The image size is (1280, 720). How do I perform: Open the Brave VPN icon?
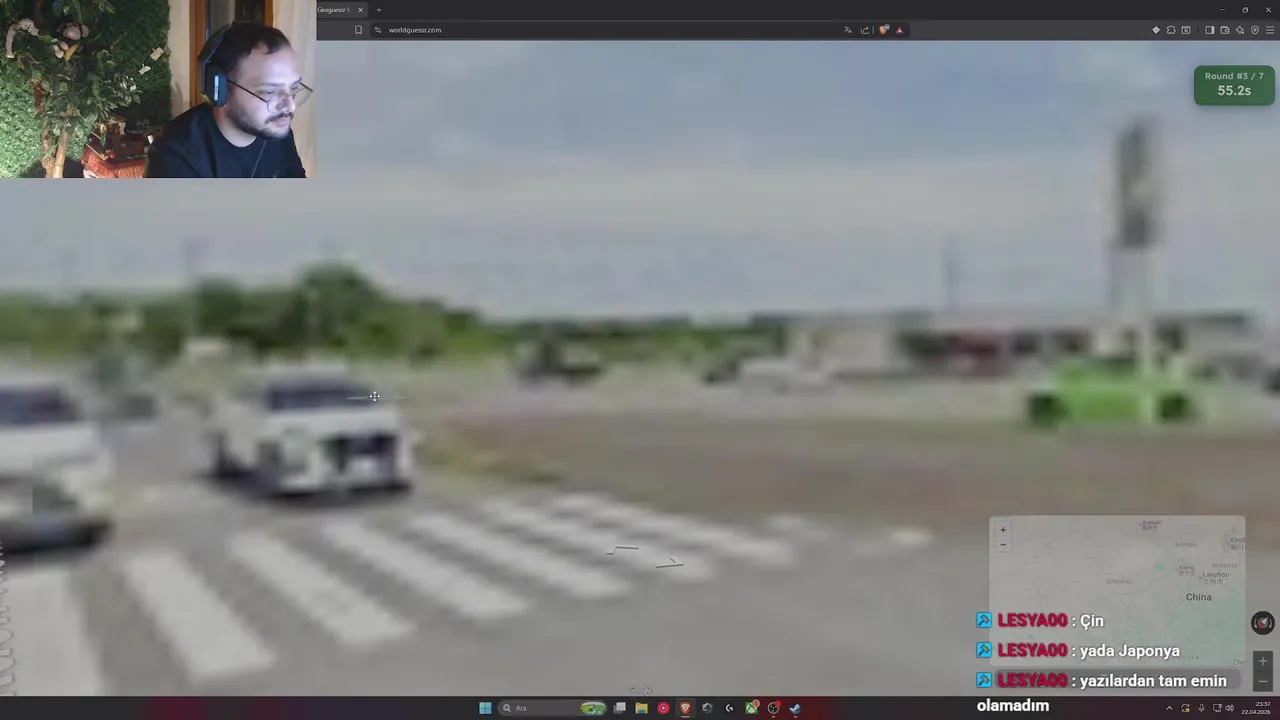pos(1255,30)
